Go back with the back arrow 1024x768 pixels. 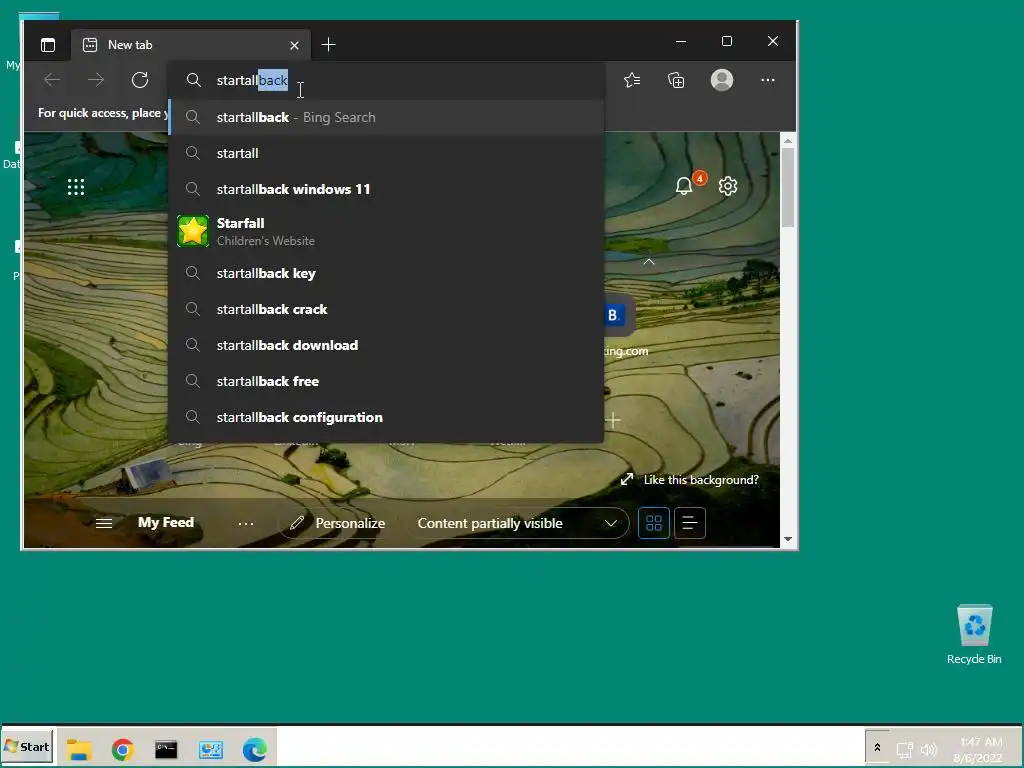click(52, 80)
